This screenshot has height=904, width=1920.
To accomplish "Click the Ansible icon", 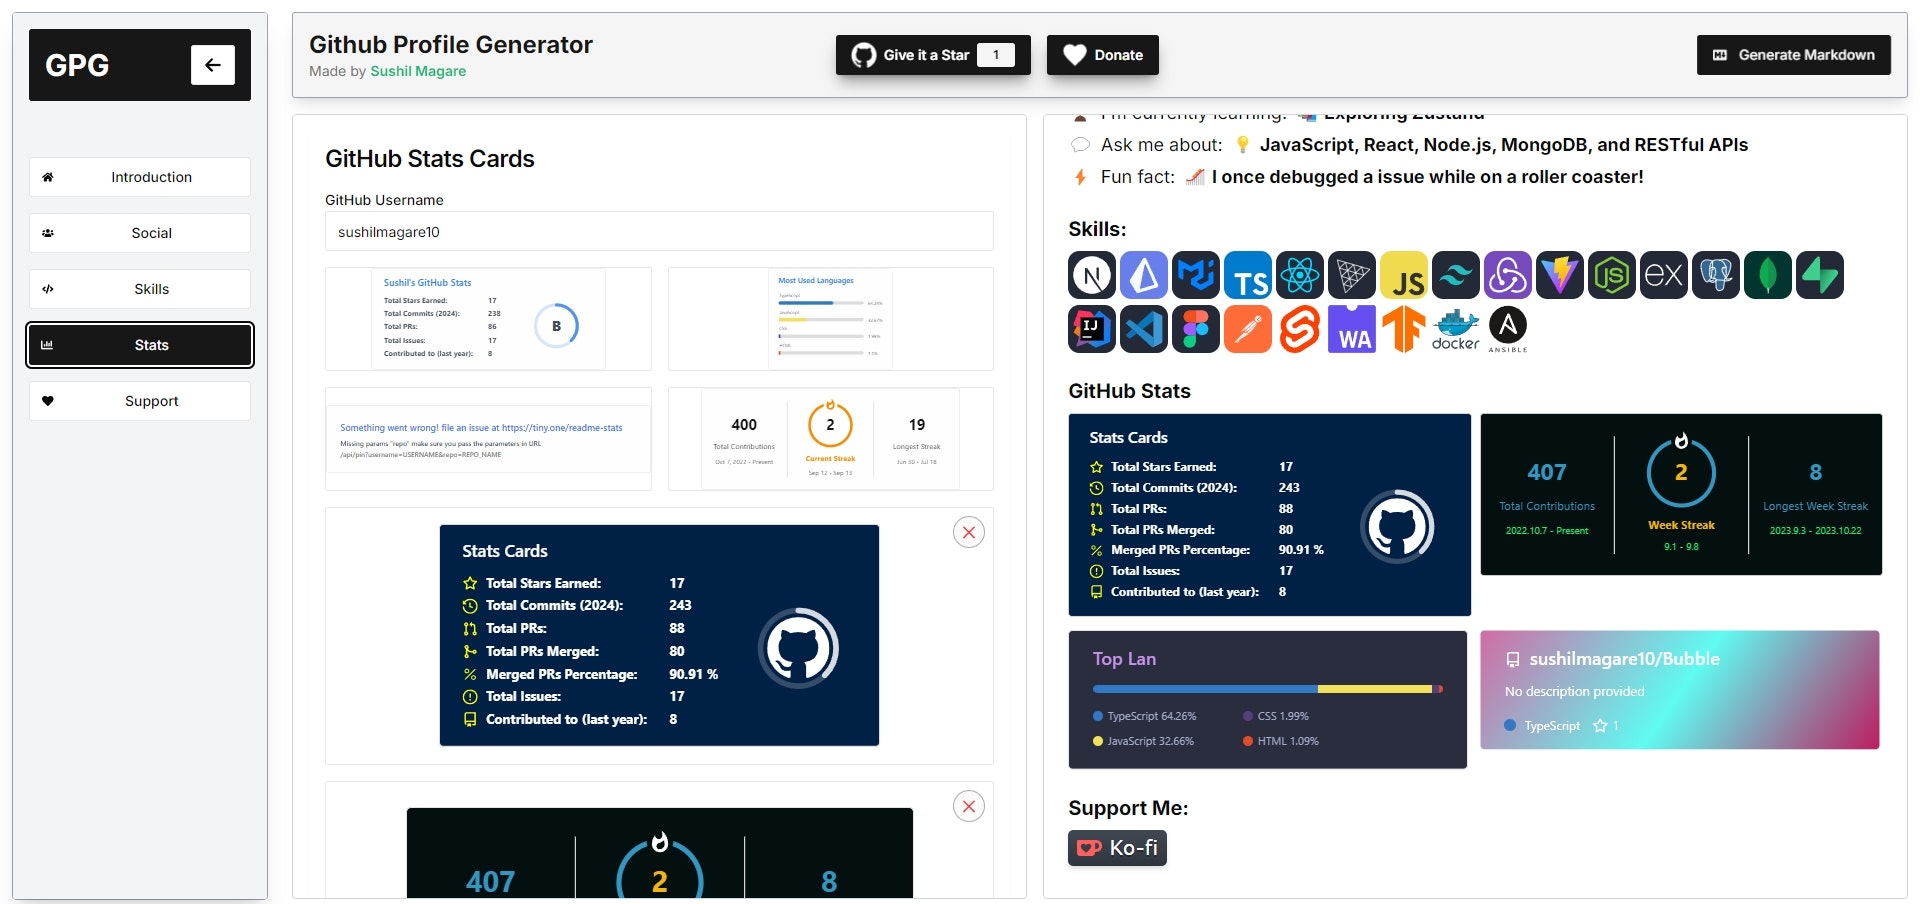I will [1508, 329].
